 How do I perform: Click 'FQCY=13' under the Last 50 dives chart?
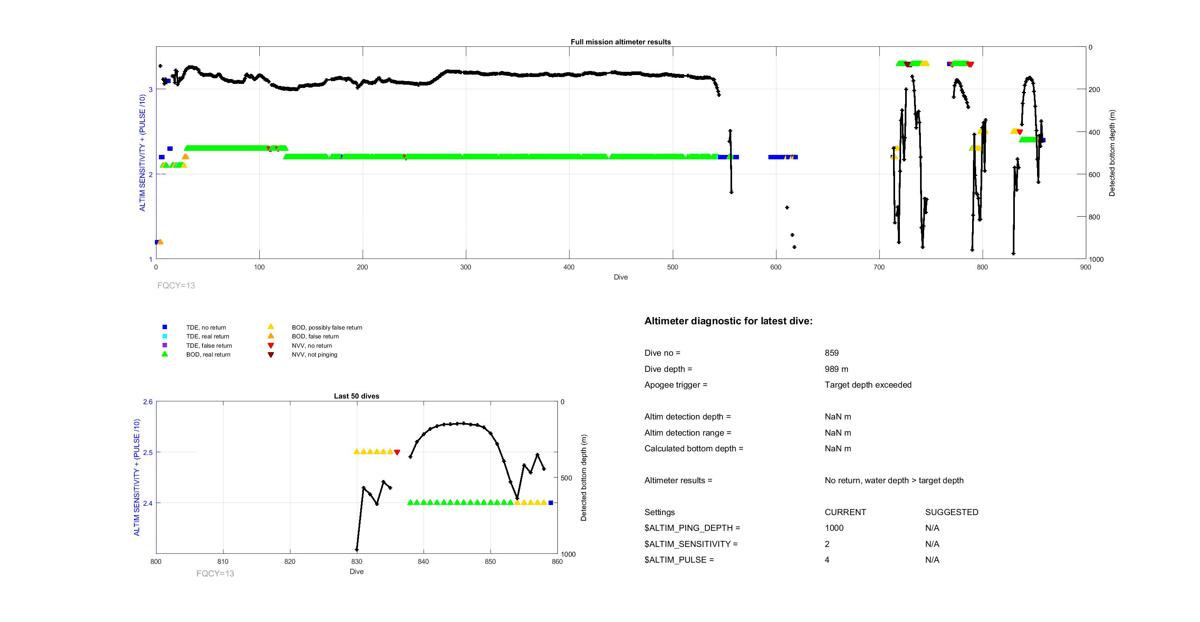click(x=215, y=573)
